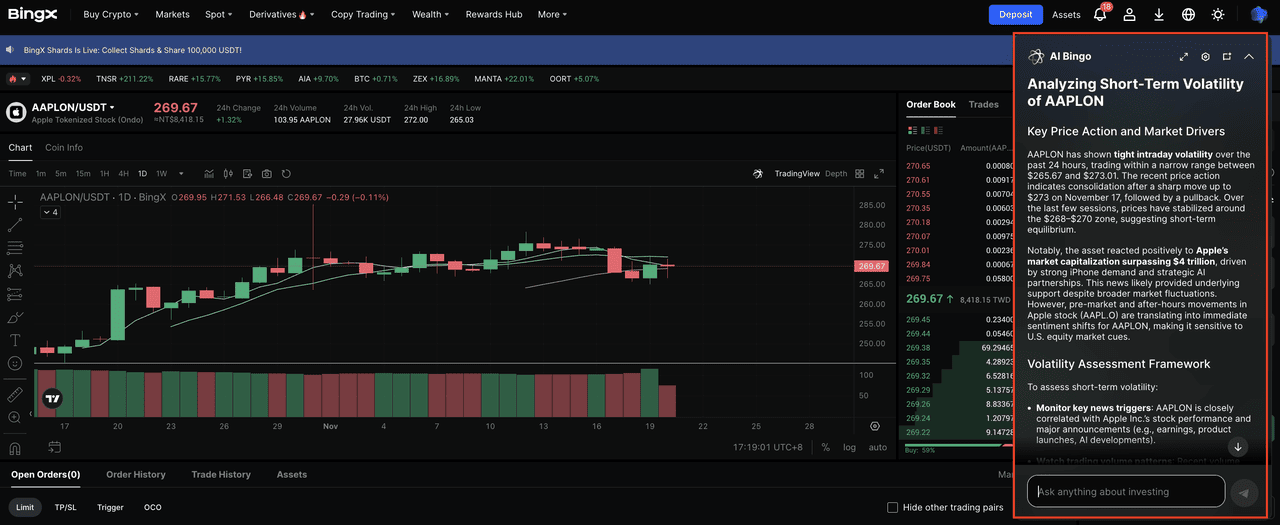Image resolution: width=1280 pixels, height=525 pixels.
Task: Click the Deposit button
Action: (x=1015, y=15)
